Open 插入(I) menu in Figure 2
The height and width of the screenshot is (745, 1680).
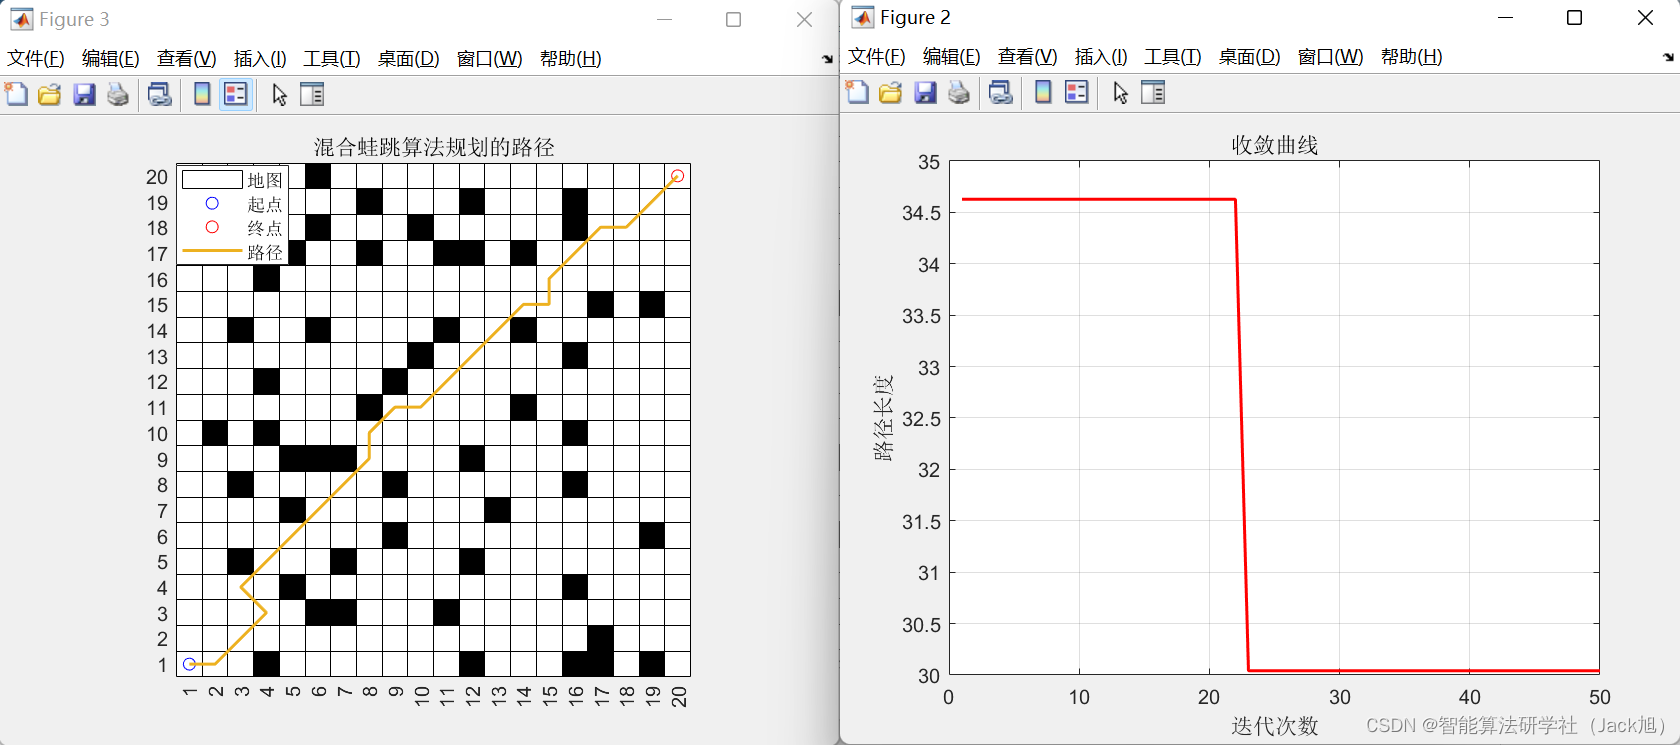tap(1101, 57)
